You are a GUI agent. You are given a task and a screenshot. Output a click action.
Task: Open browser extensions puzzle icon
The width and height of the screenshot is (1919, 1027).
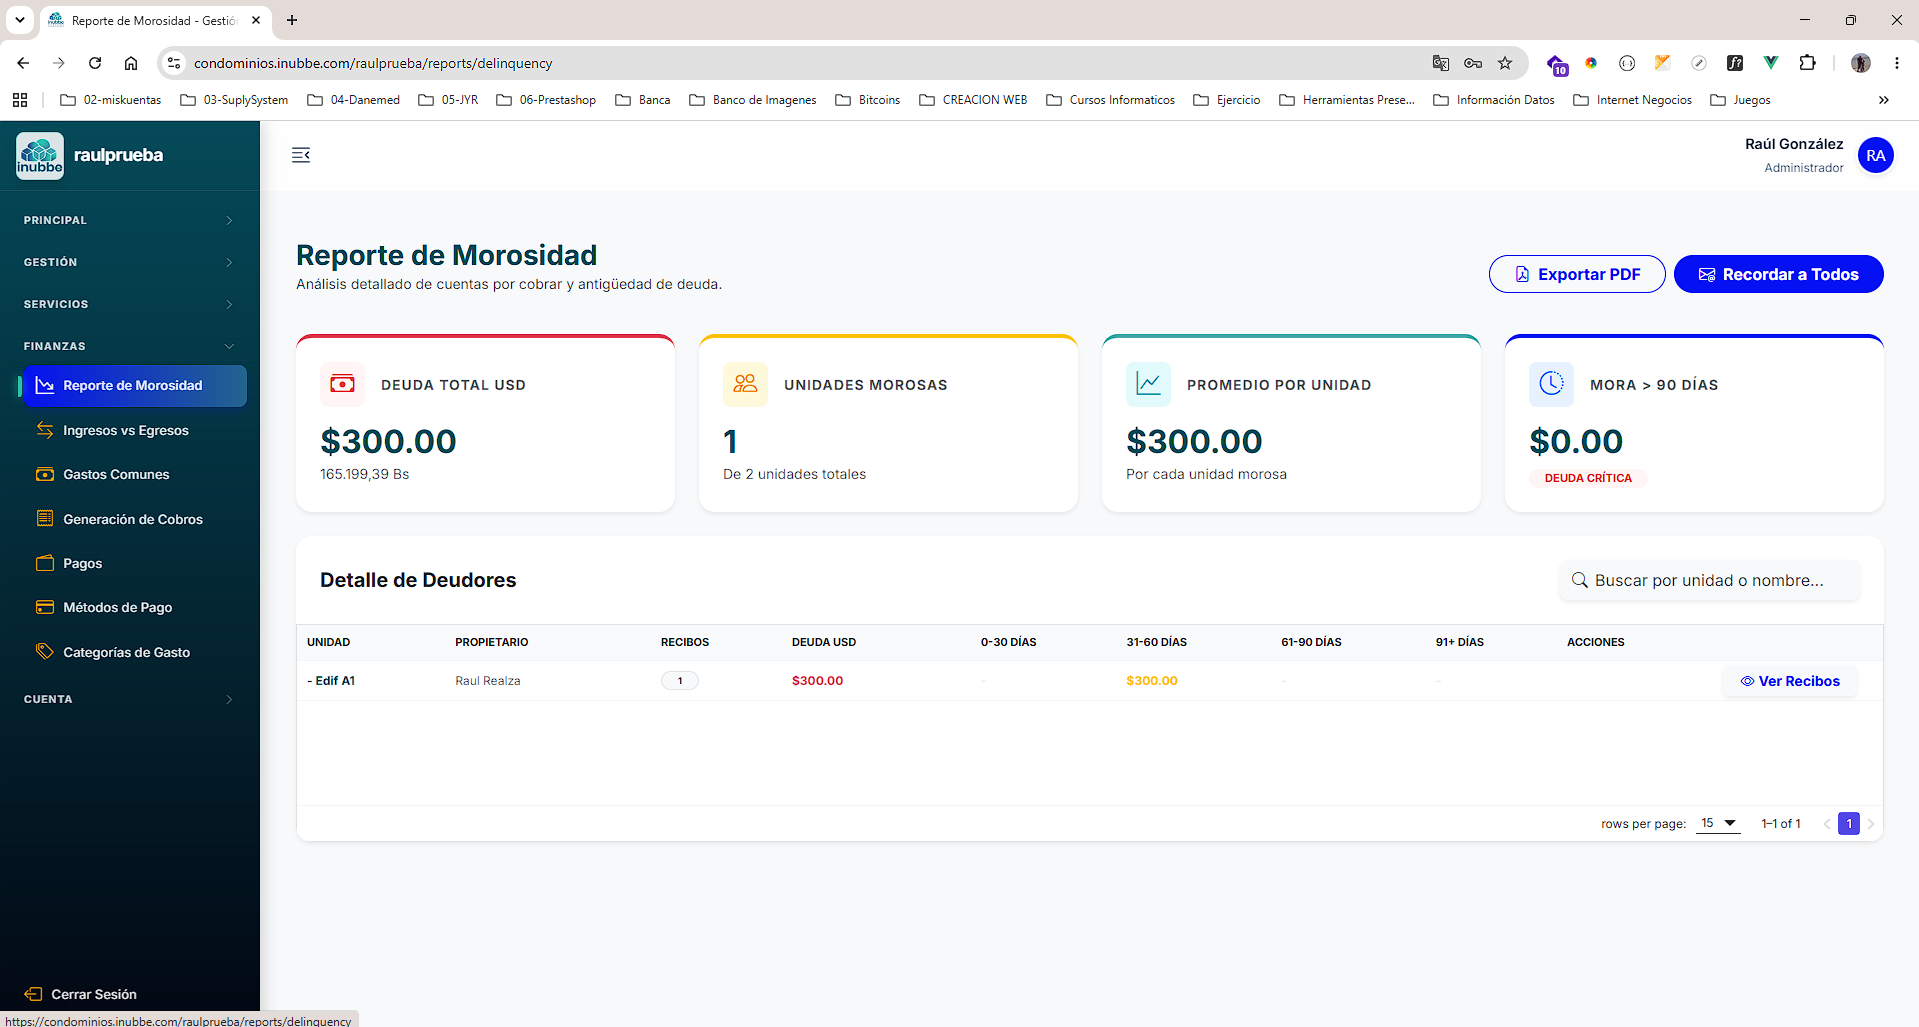point(1807,63)
